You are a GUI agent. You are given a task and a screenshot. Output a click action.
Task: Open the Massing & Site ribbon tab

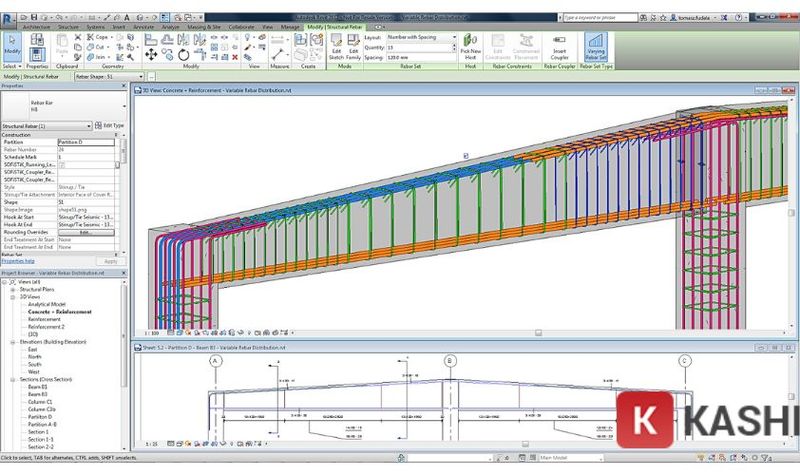[204, 27]
